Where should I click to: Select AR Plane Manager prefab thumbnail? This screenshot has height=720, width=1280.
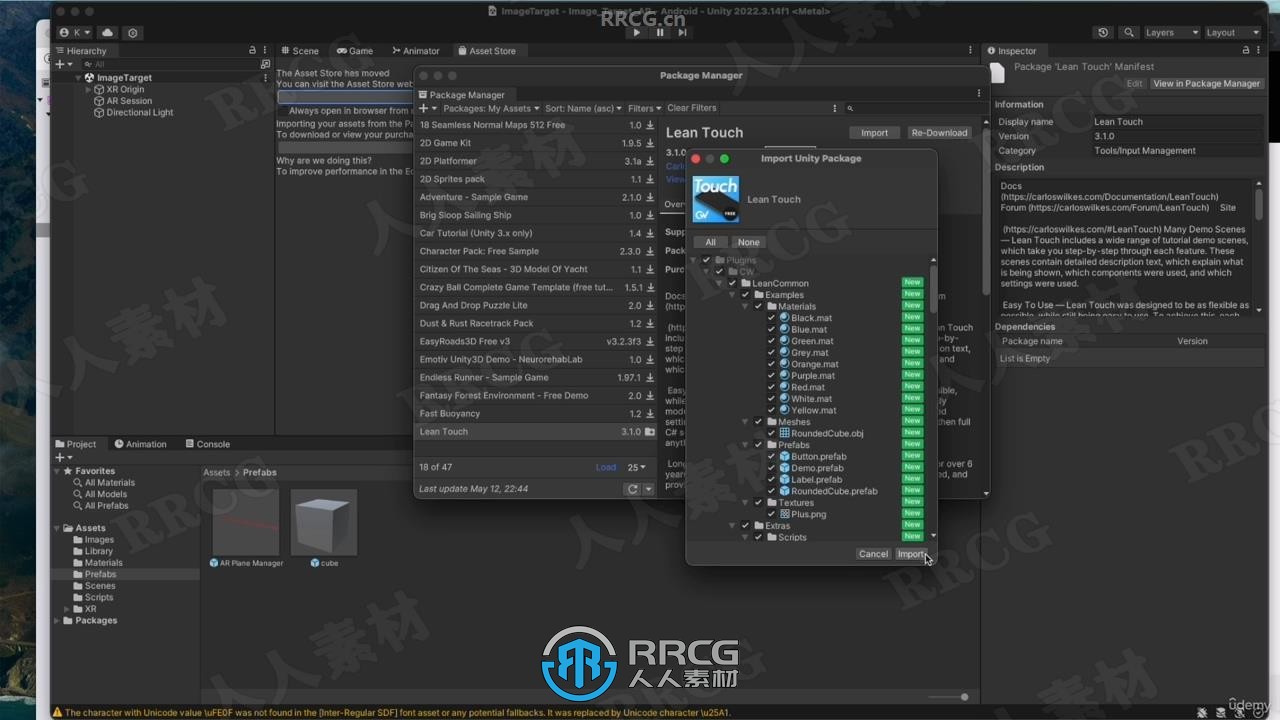pyautogui.click(x=246, y=522)
